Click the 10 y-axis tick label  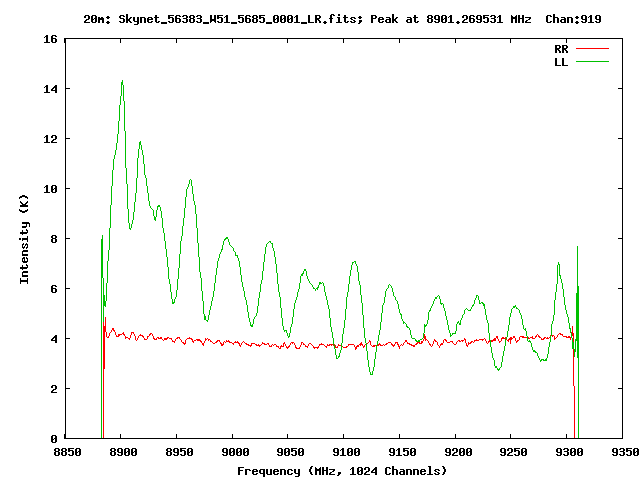(48, 189)
